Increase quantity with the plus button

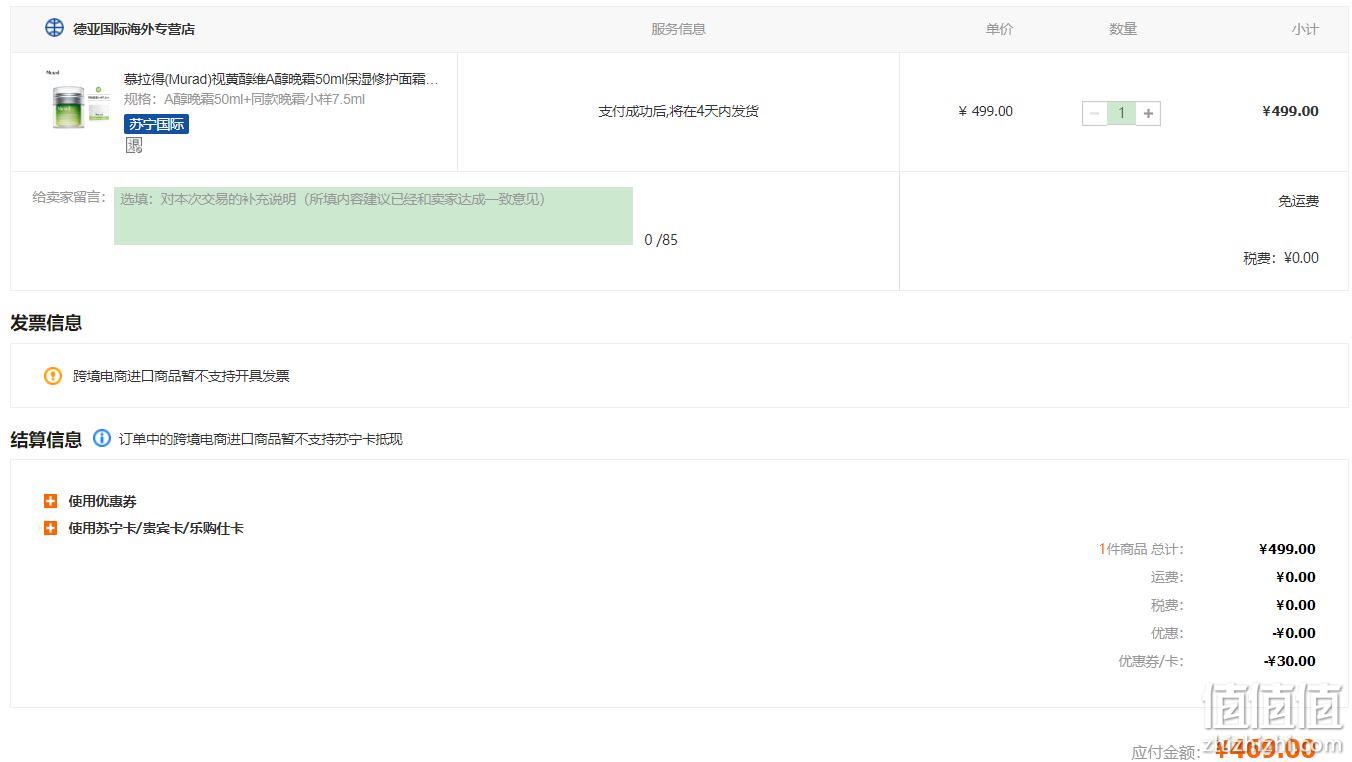[1148, 113]
